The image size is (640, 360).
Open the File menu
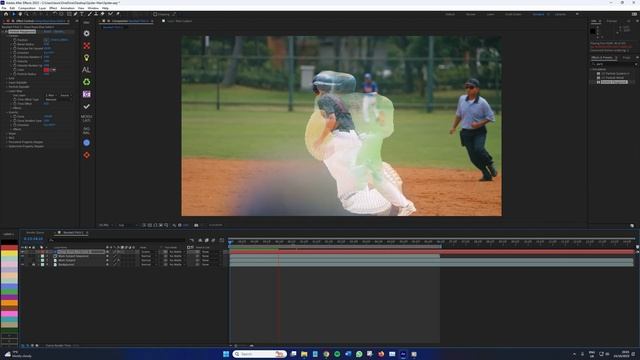pos(4,8)
